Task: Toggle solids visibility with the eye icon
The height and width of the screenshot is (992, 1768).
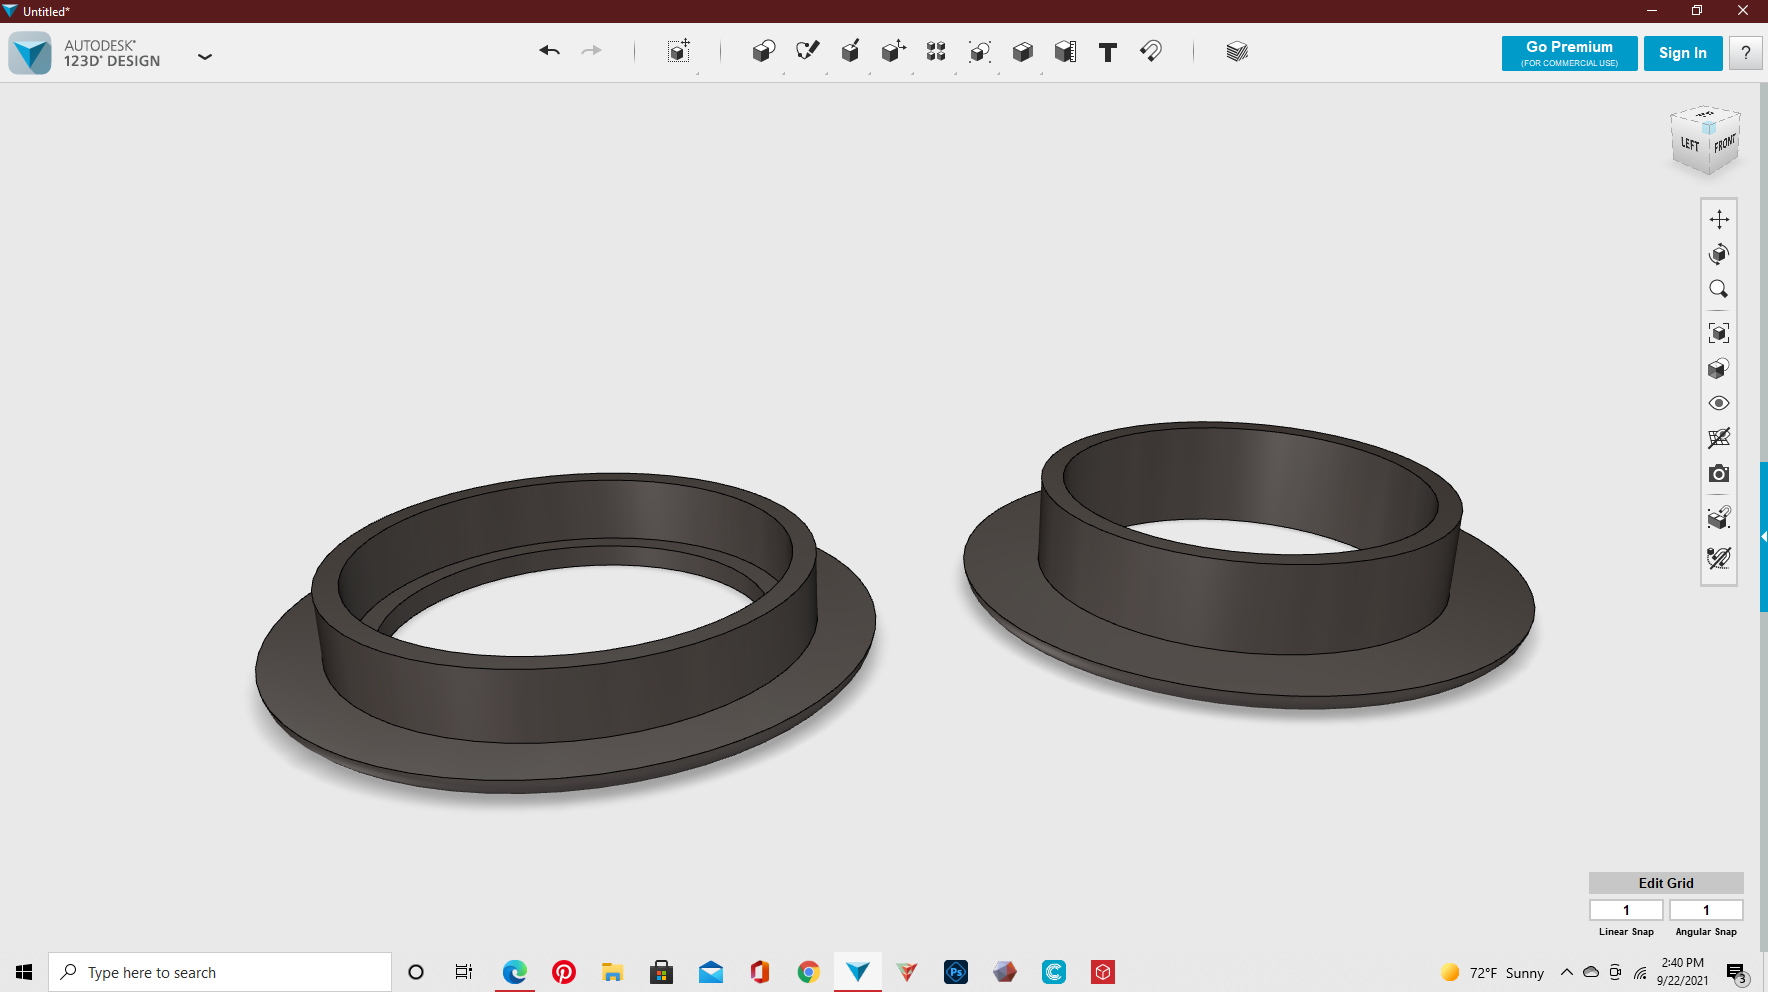Action: (1718, 404)
